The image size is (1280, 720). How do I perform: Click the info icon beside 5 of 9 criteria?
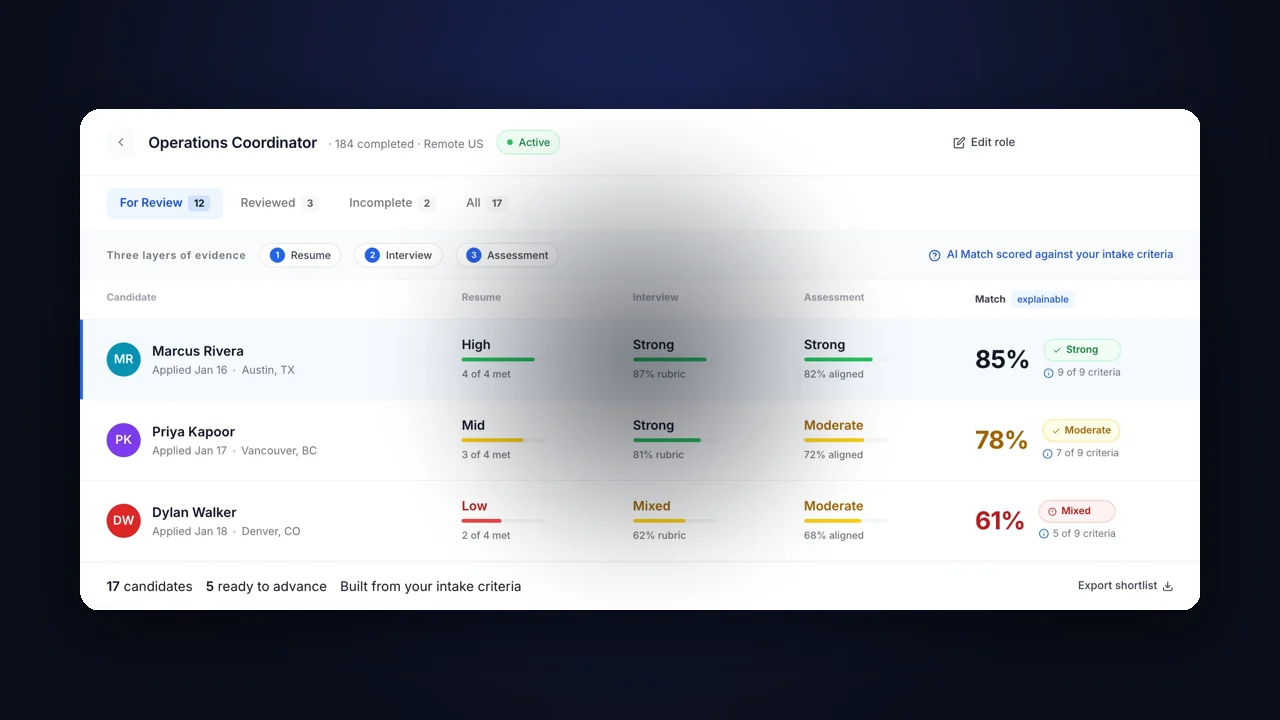coord(1044,534)
